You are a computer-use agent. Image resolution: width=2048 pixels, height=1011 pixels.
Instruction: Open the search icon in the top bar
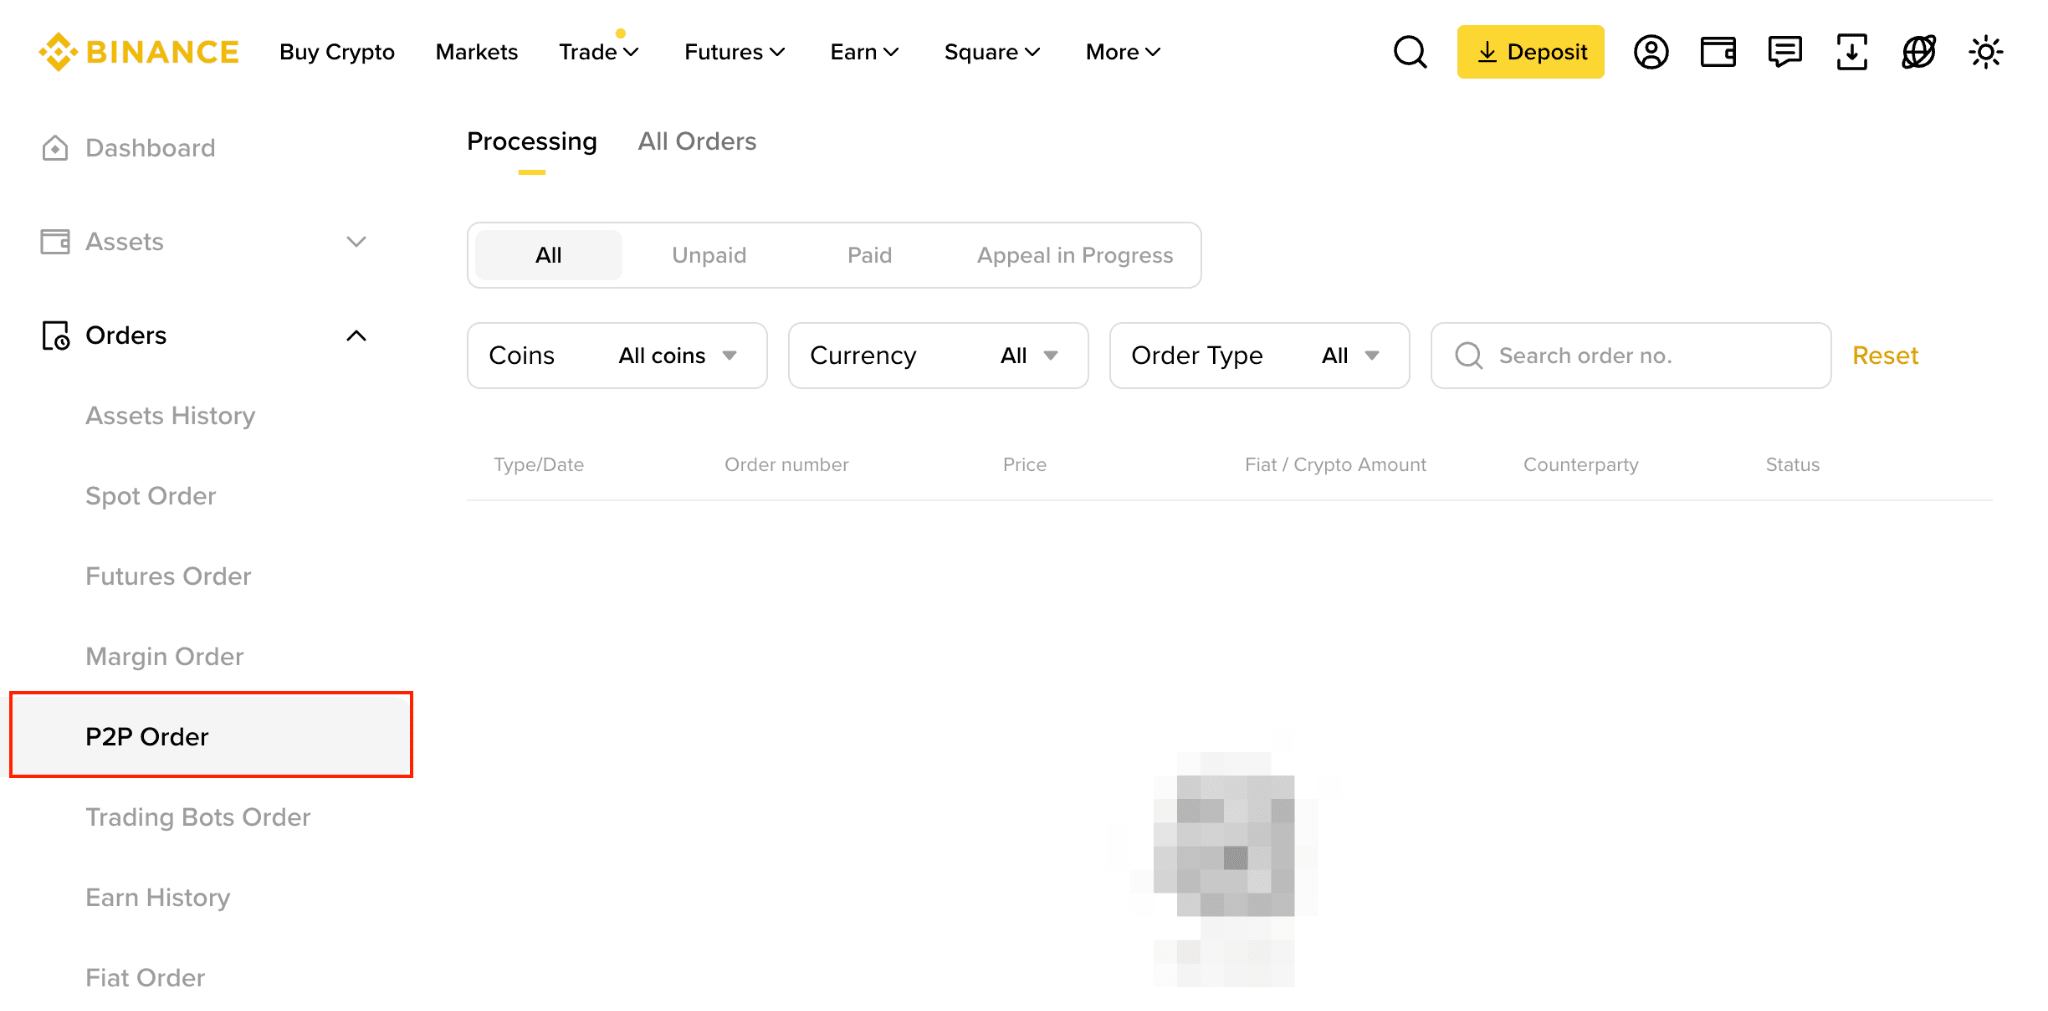[x=1410, y=52]
